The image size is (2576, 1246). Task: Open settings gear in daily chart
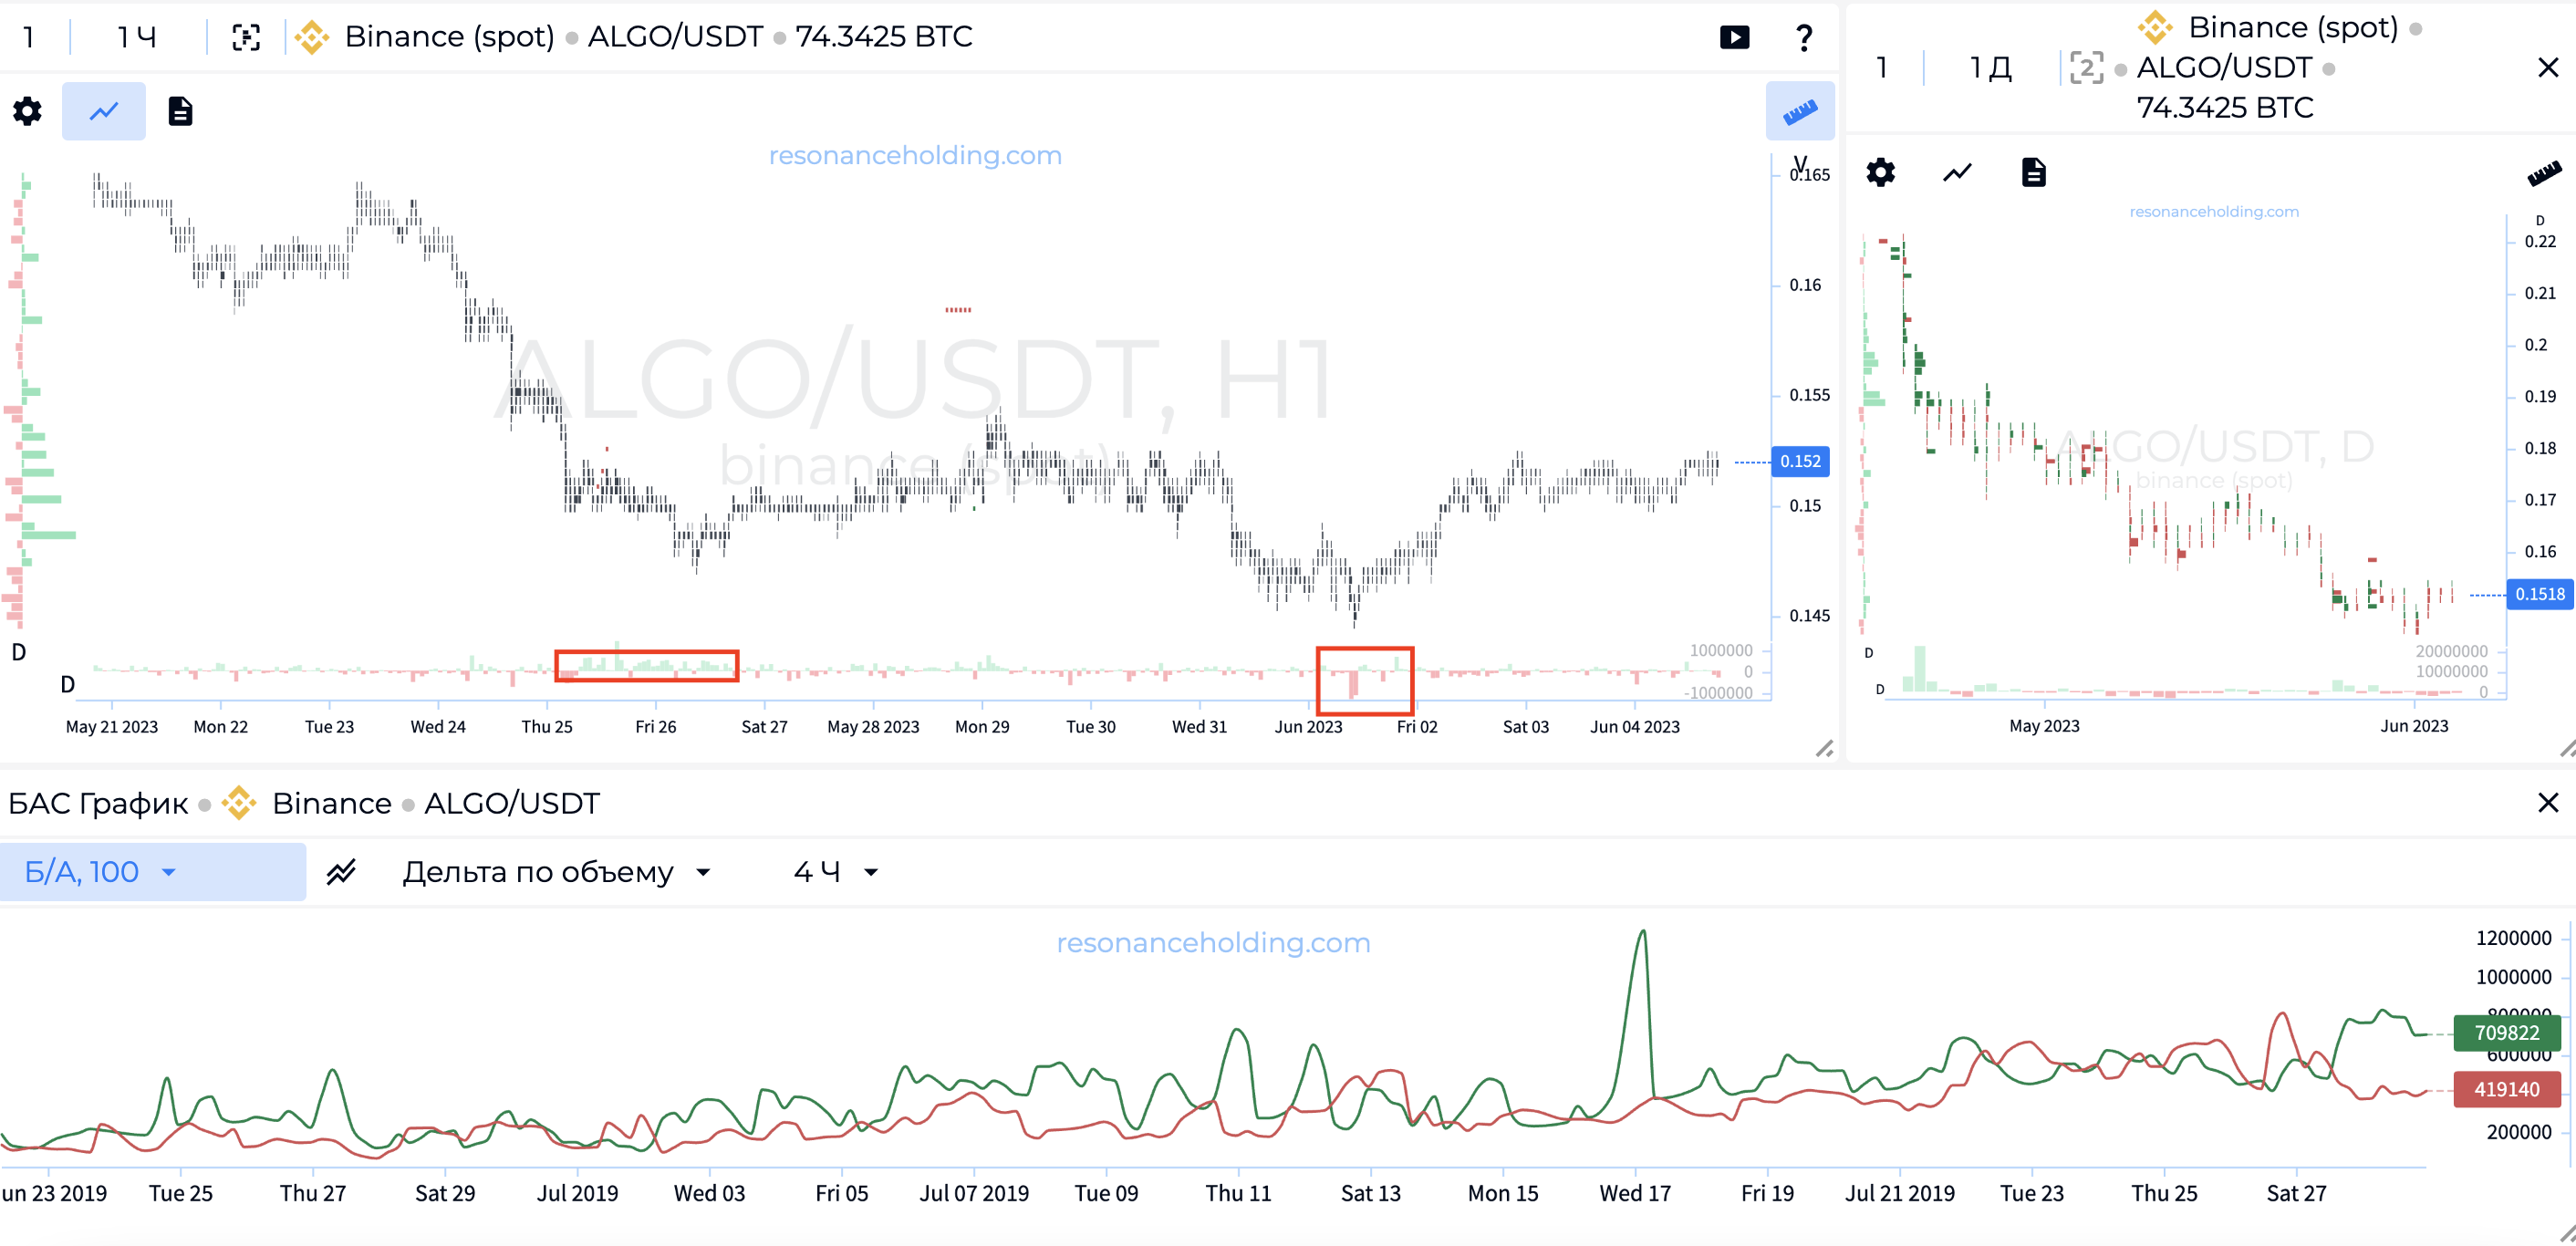[1880, 173]
